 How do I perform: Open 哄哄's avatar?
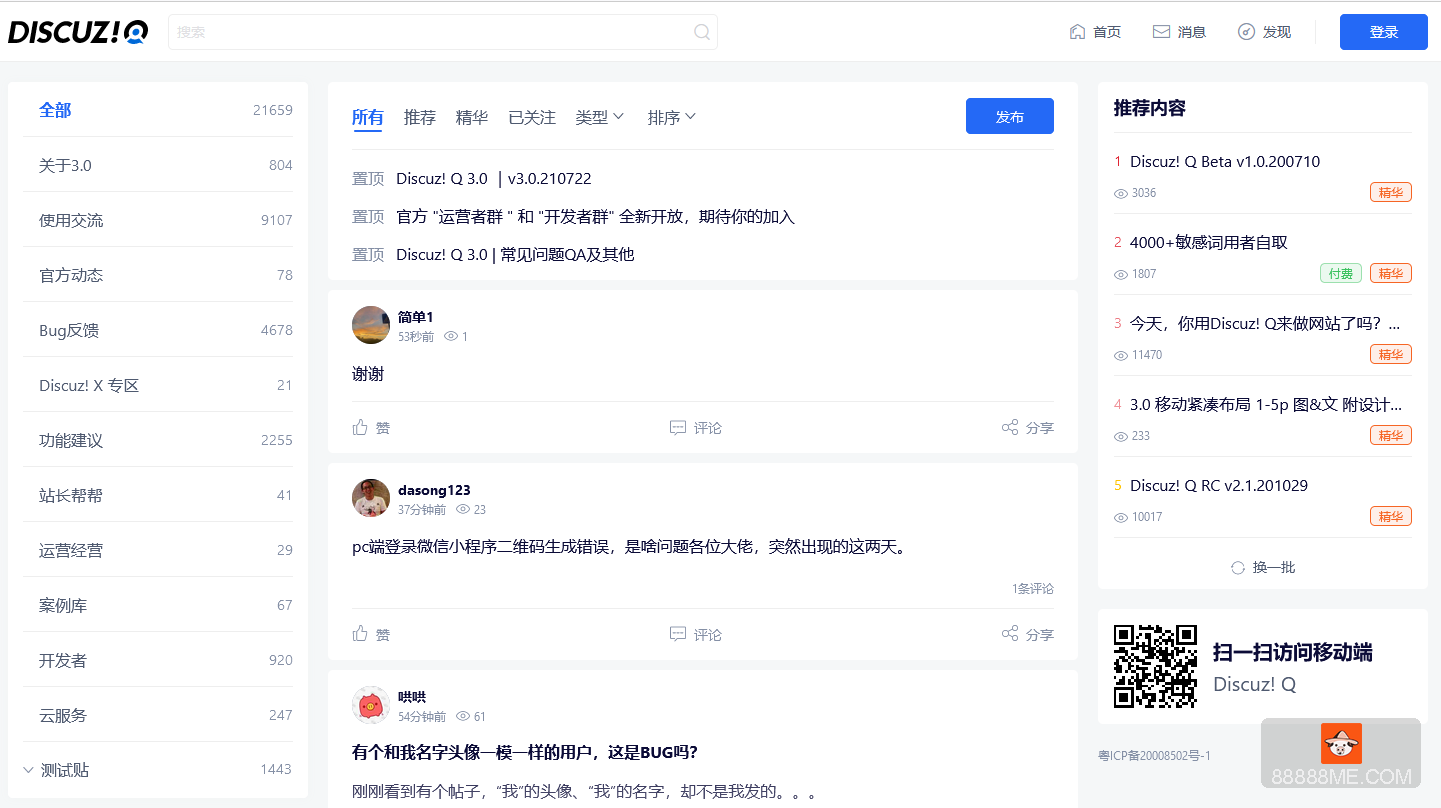pyautogui.click(x=371, y=705)
